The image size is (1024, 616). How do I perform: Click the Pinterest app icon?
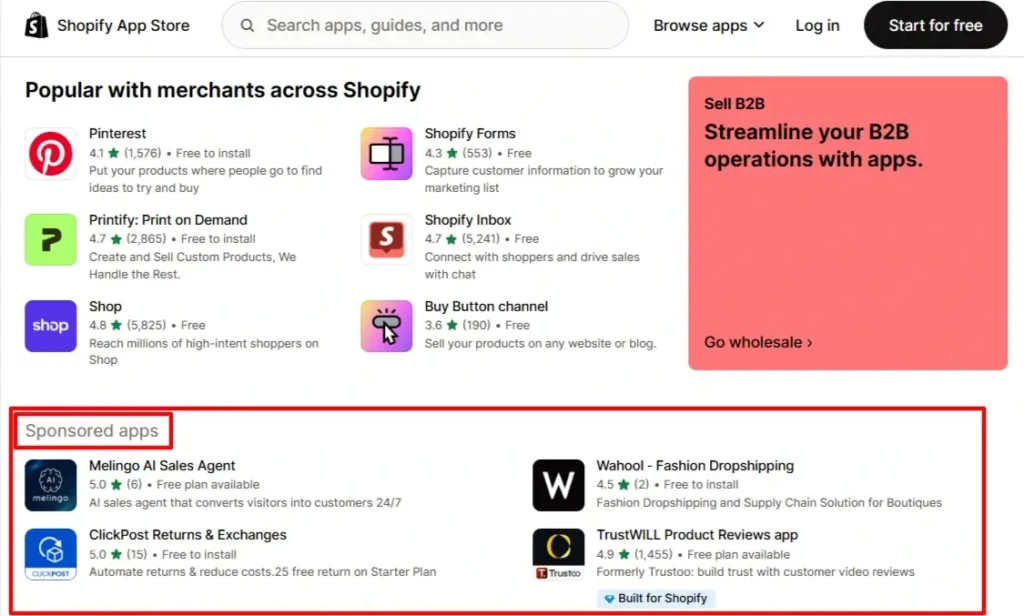pos(50,155)
